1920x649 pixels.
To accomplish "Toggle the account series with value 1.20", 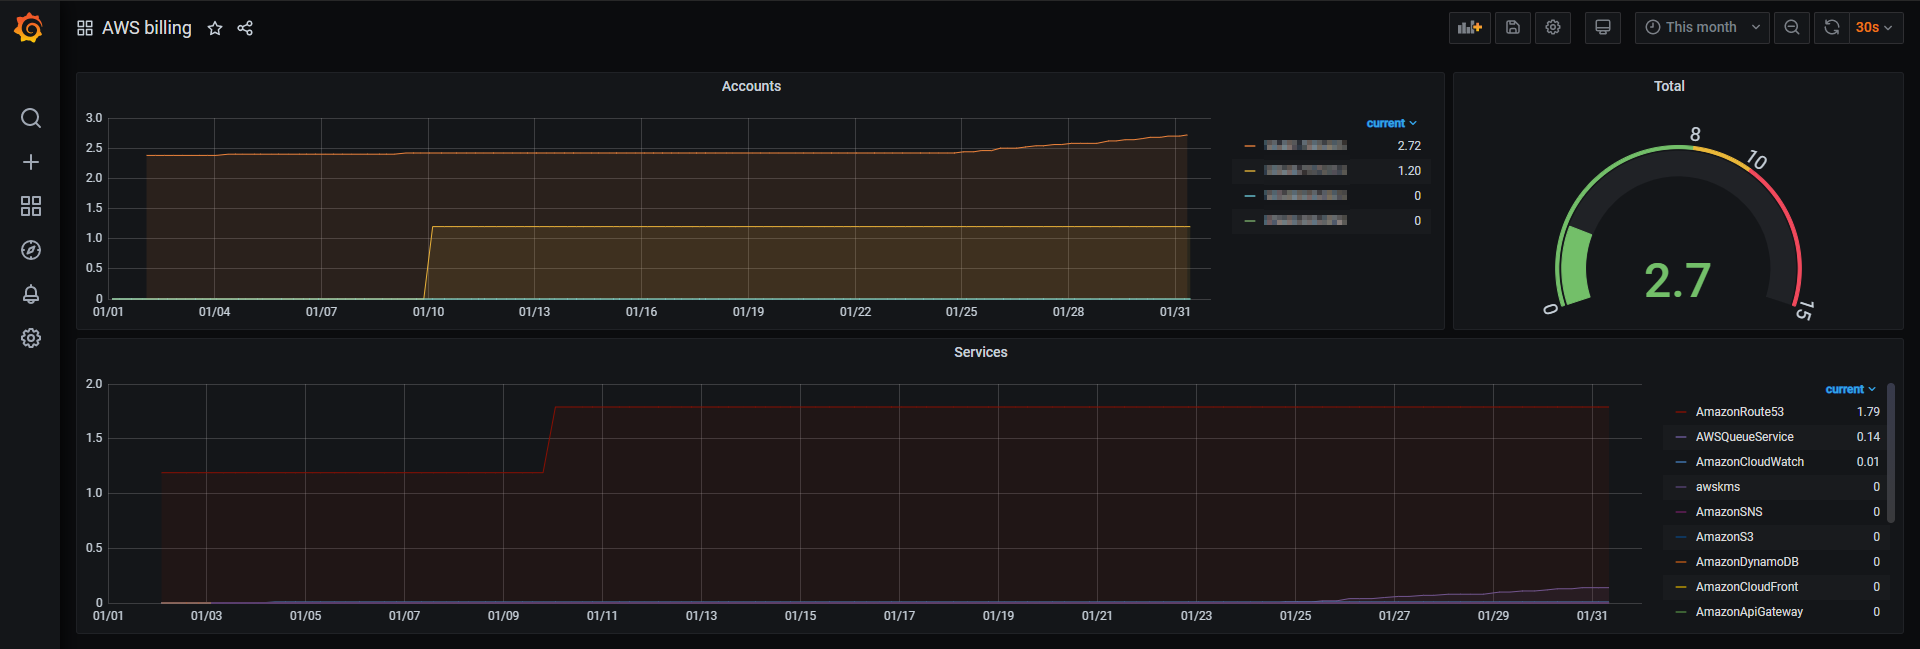I will 1305,171.
